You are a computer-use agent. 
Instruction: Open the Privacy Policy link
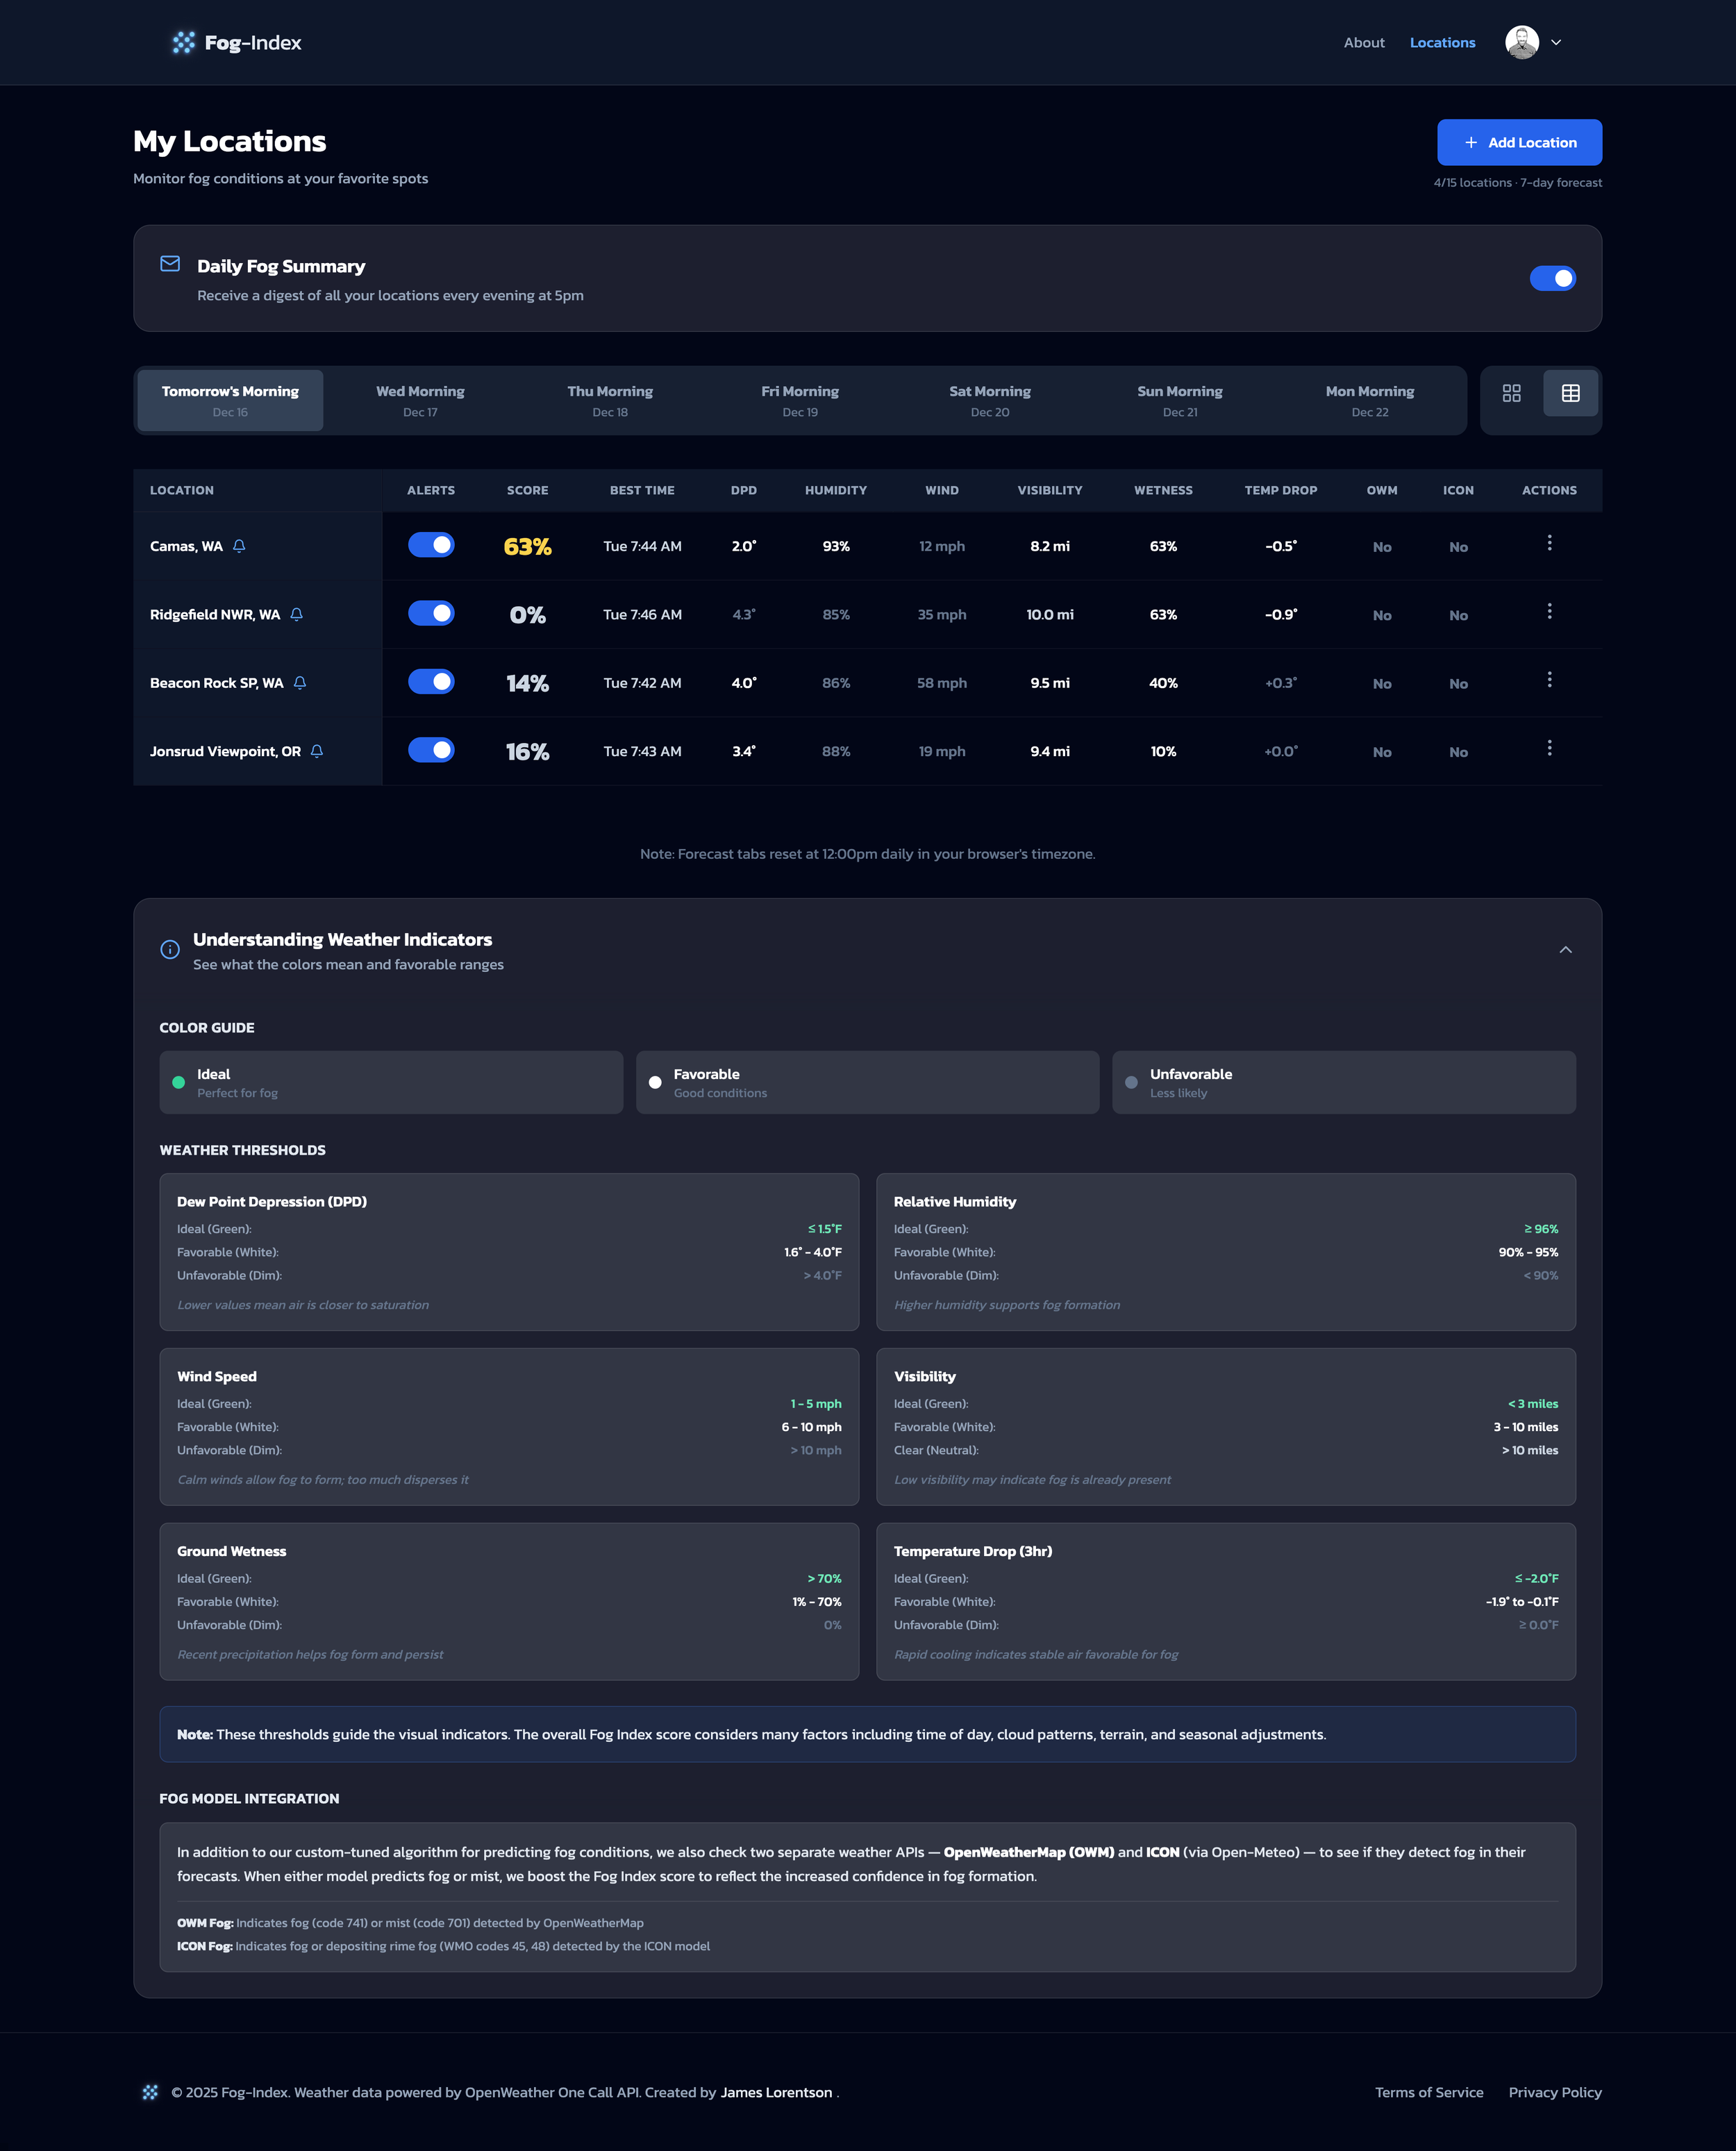coord(1554,2092)
